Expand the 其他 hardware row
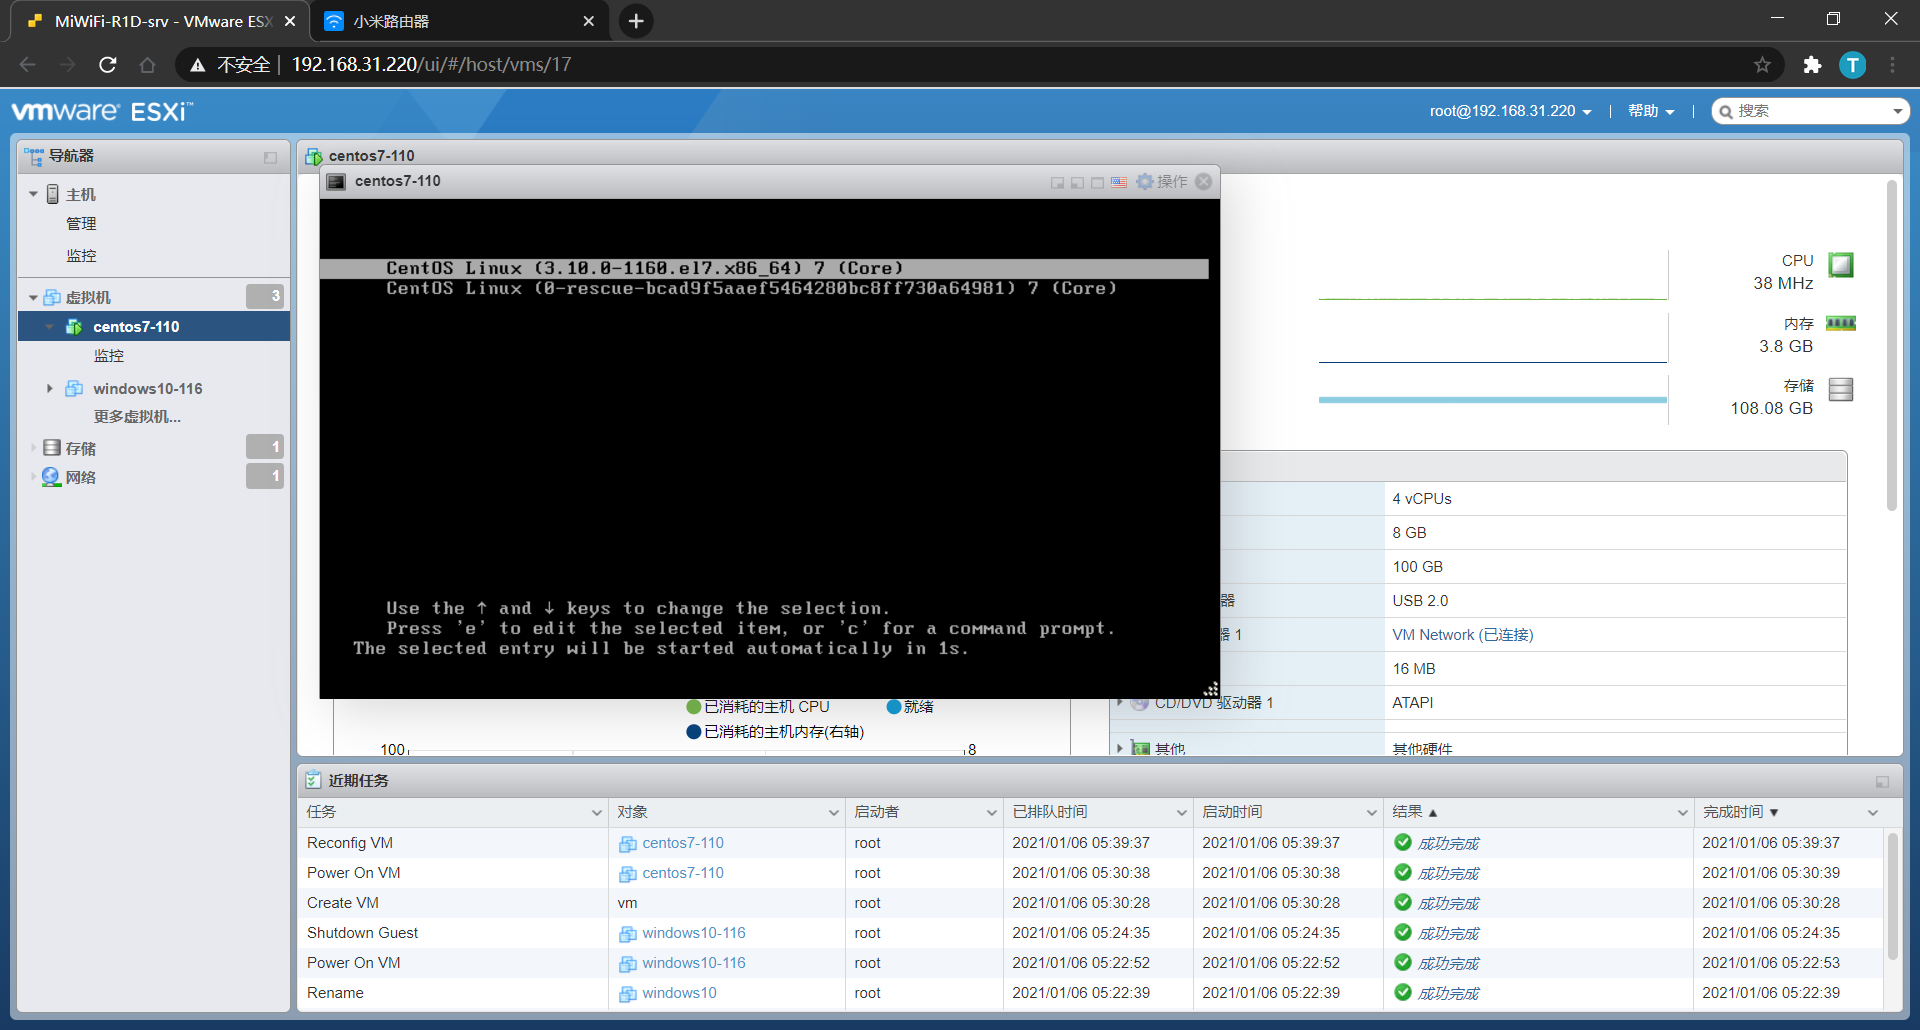 (1120, 748)
